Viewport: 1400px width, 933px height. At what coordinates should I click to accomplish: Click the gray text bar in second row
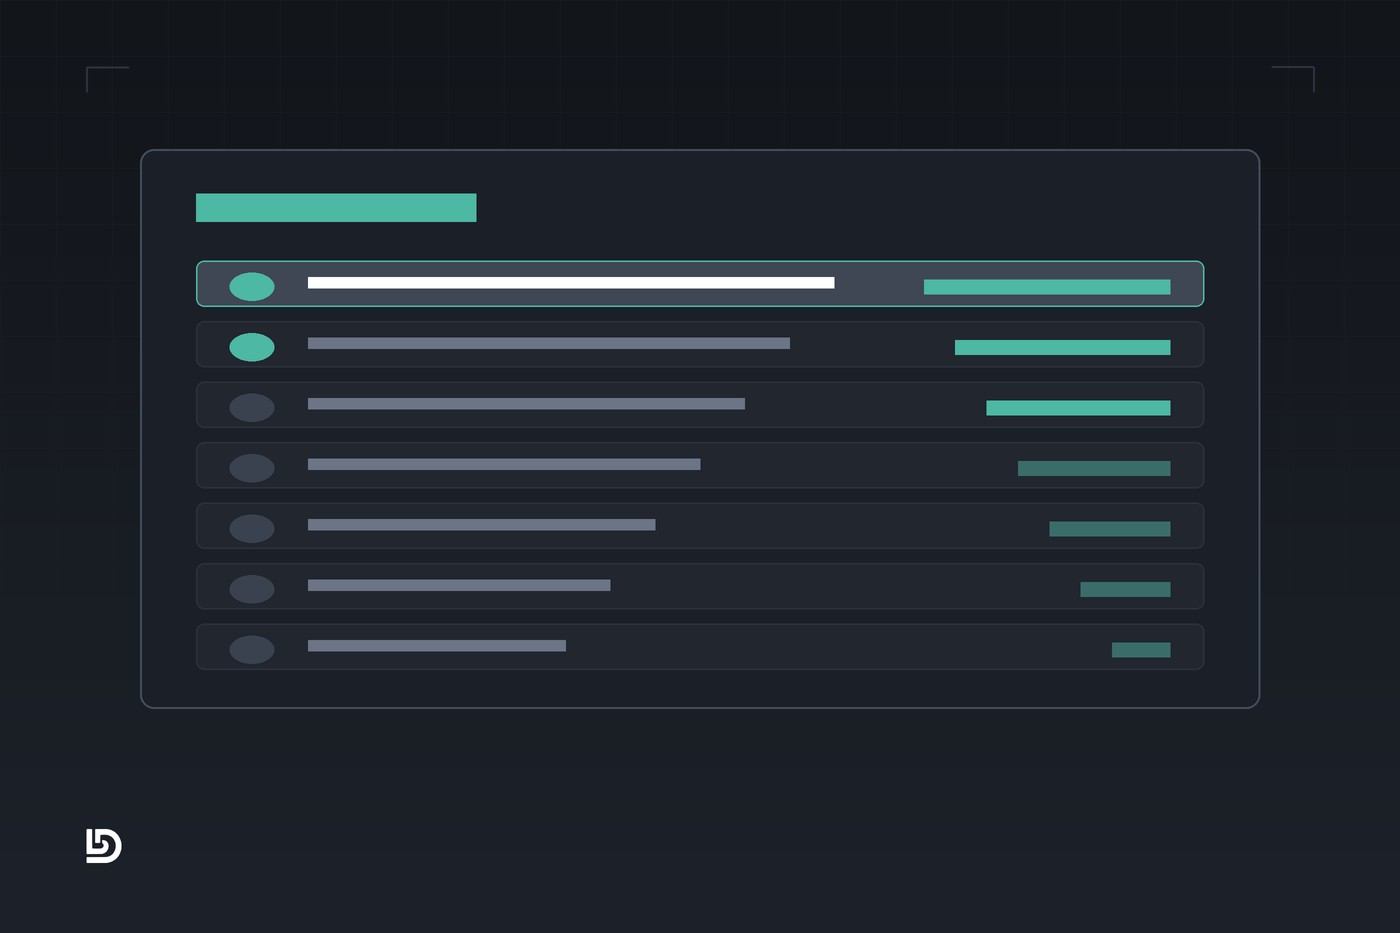pos(549,343)
